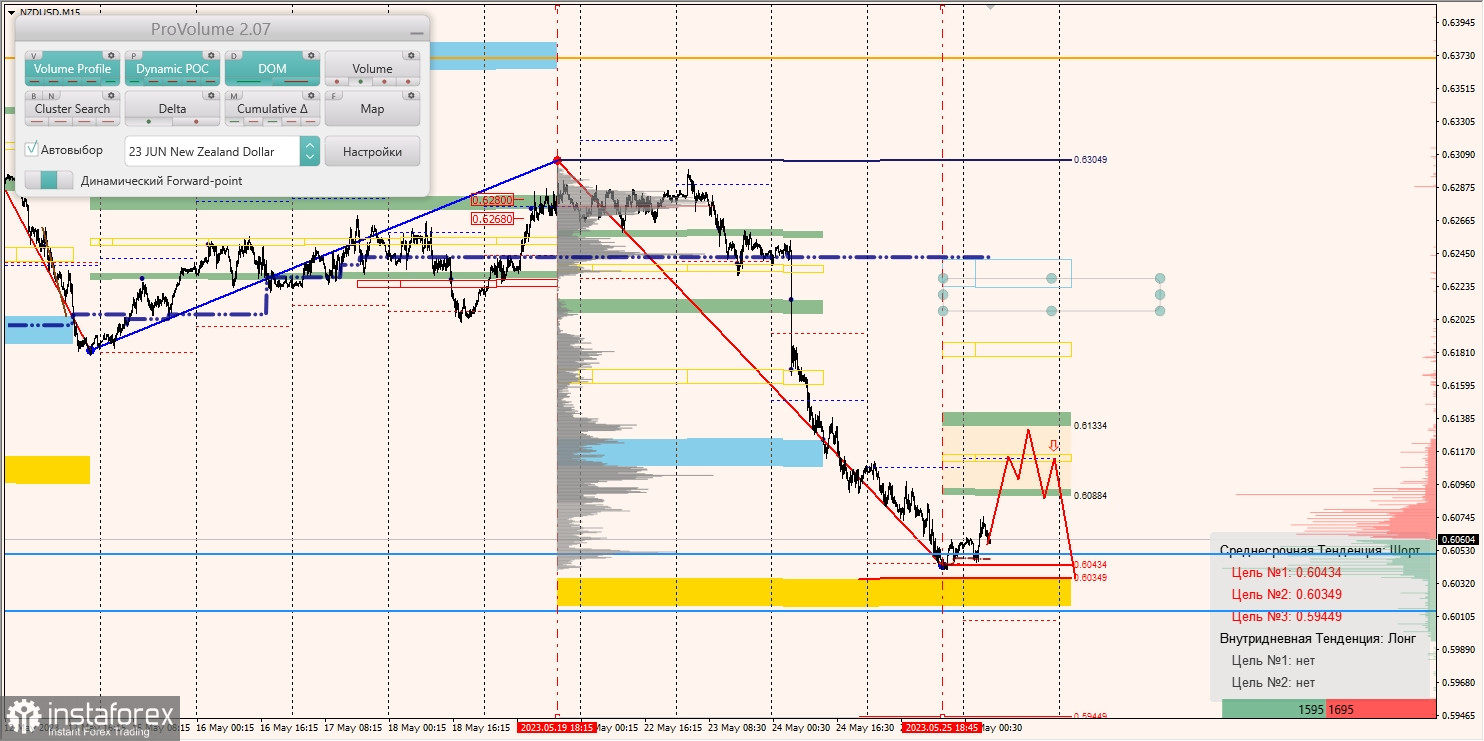Click the F hotkey tag on Map
The width and height of the screenshot is (1484, 741).
[x=335, y=96]
